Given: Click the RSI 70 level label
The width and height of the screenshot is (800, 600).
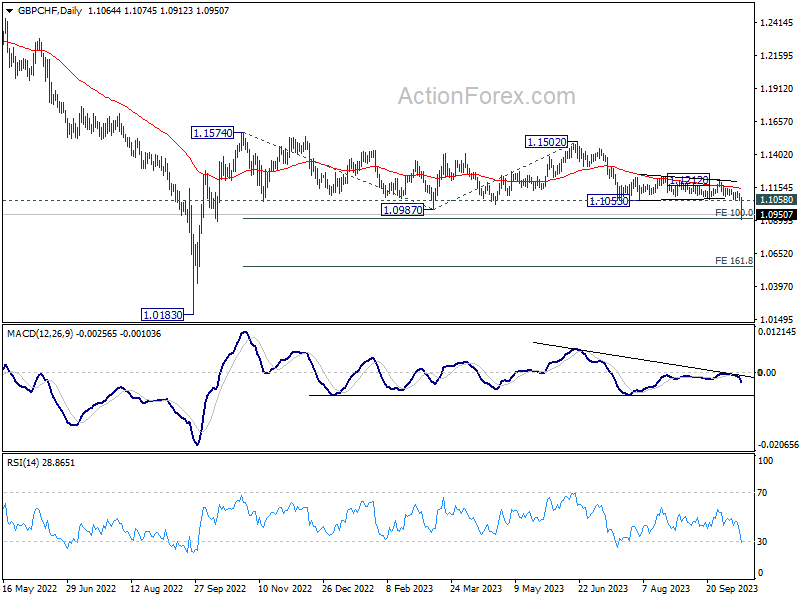Looking at the screenshot, I should pos(762,493).
